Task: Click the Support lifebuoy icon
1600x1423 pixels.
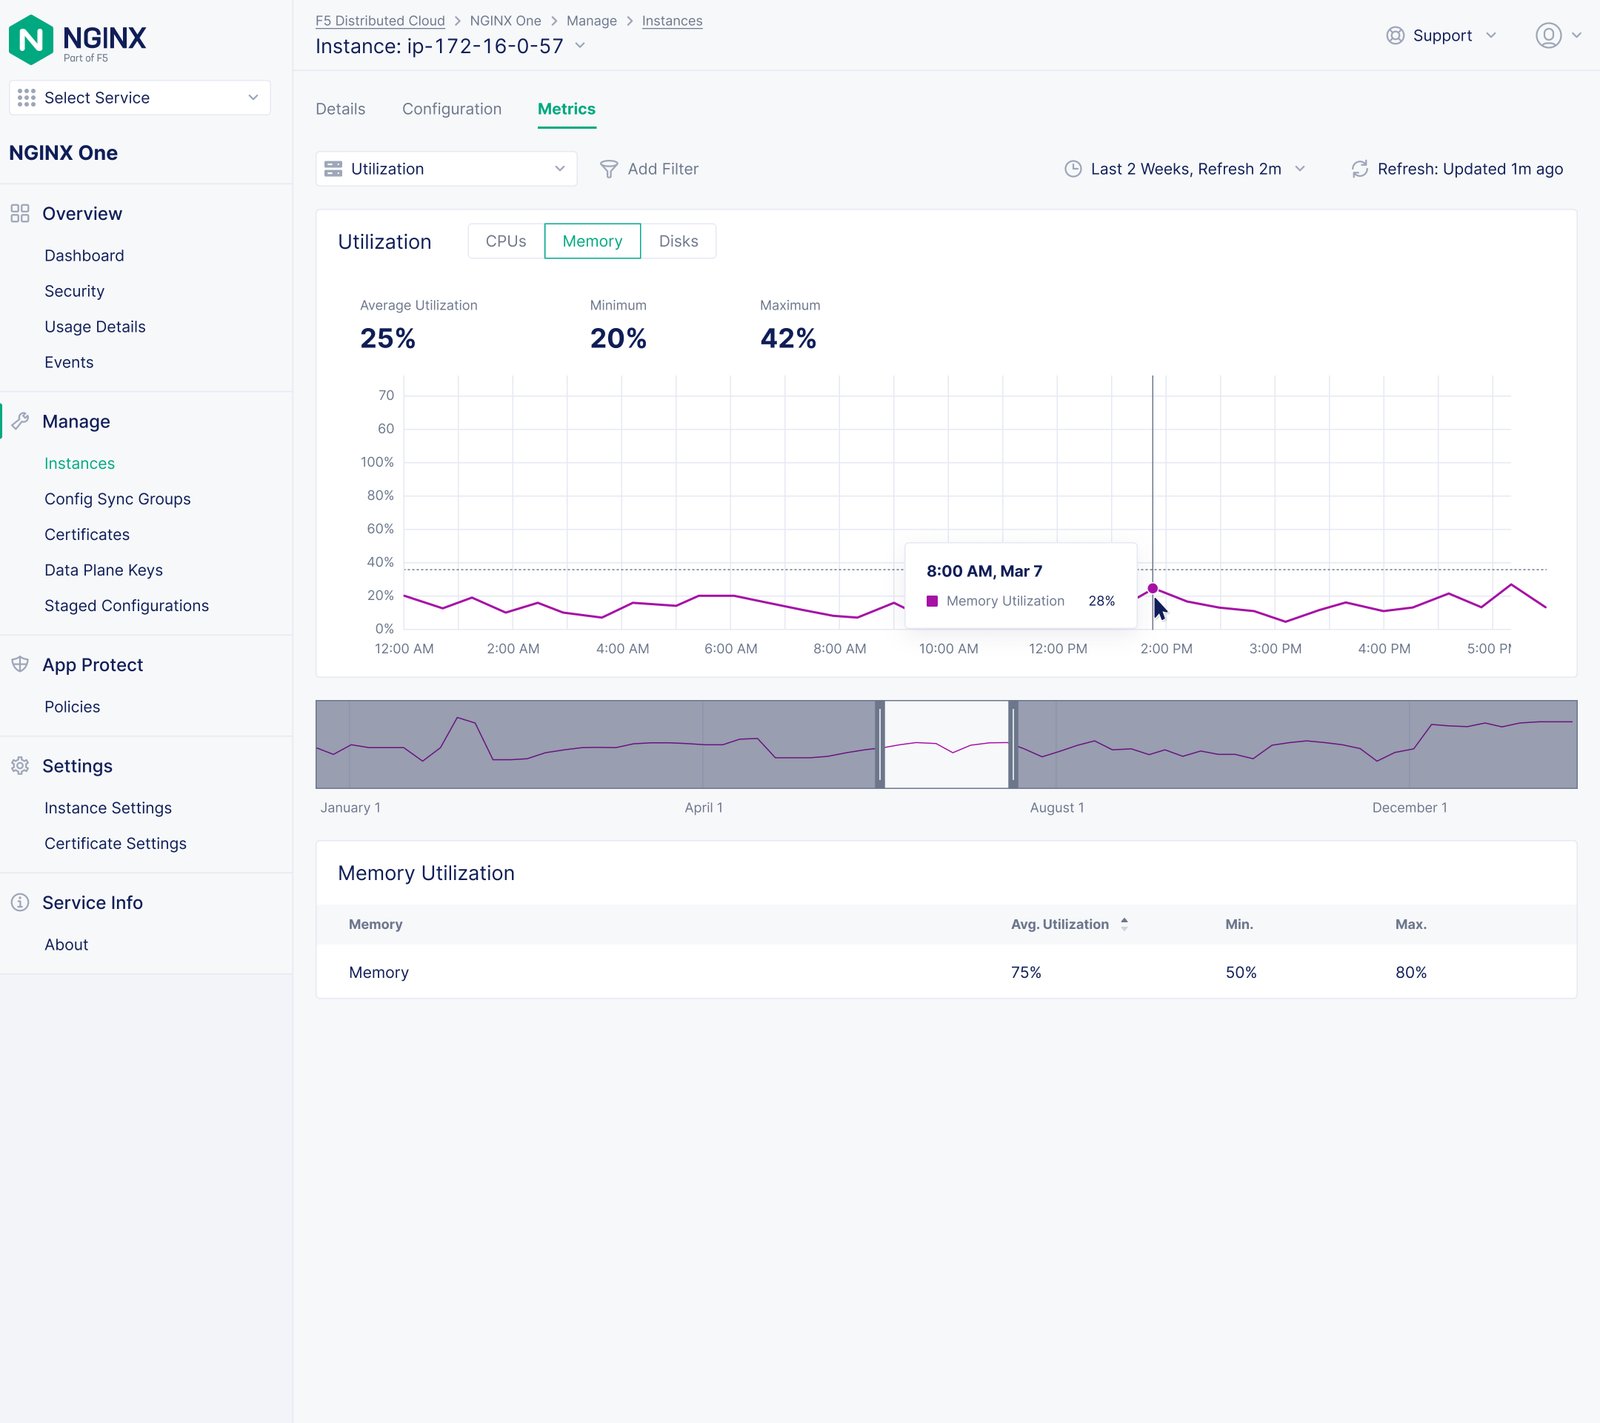Action: tap(1395, 36)
